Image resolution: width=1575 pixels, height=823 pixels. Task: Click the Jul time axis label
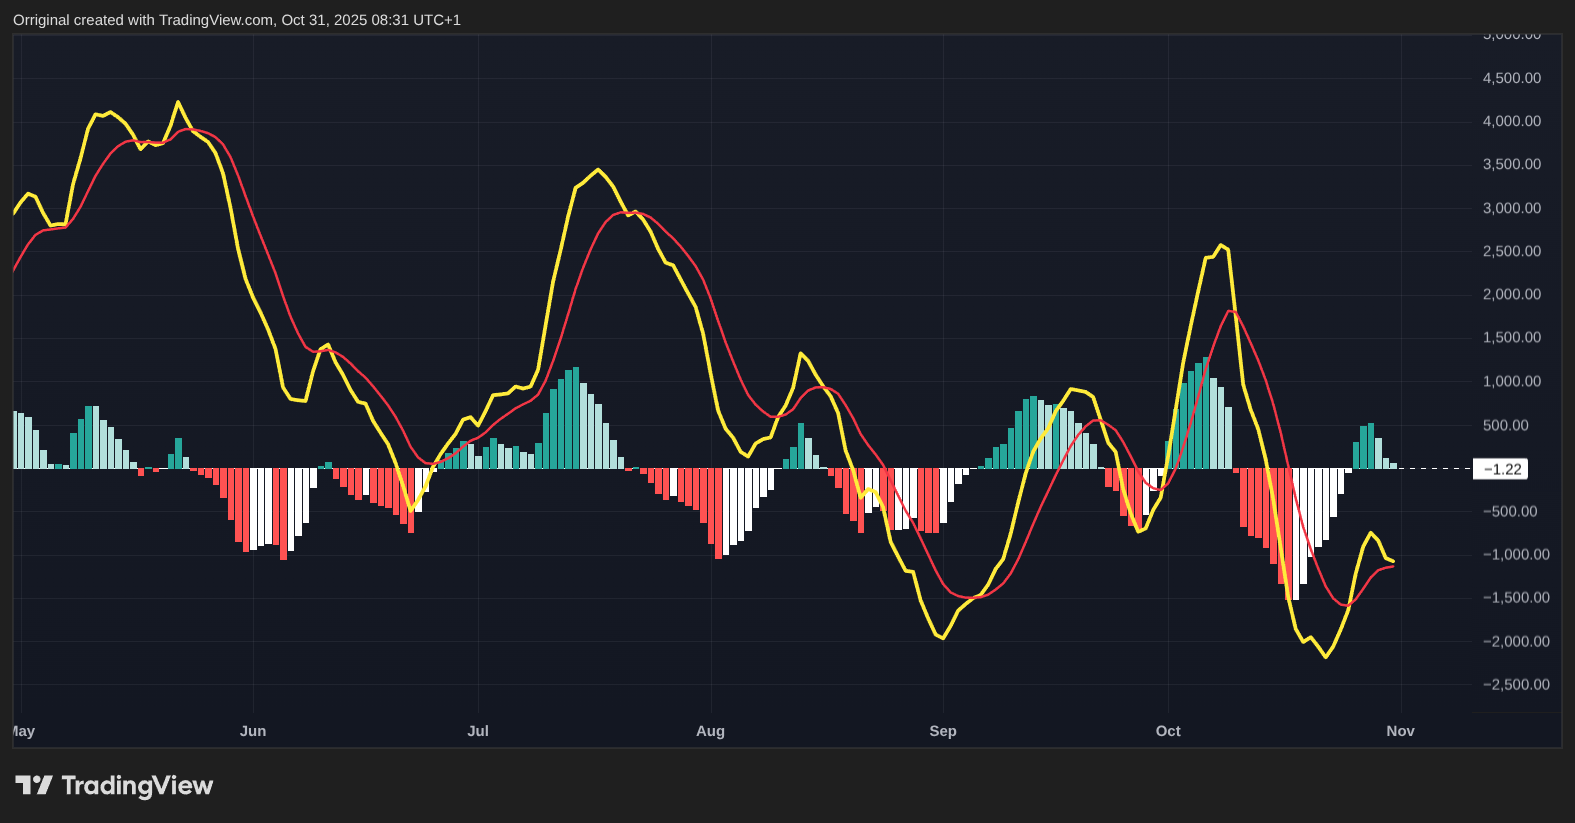tap(478, 731)
